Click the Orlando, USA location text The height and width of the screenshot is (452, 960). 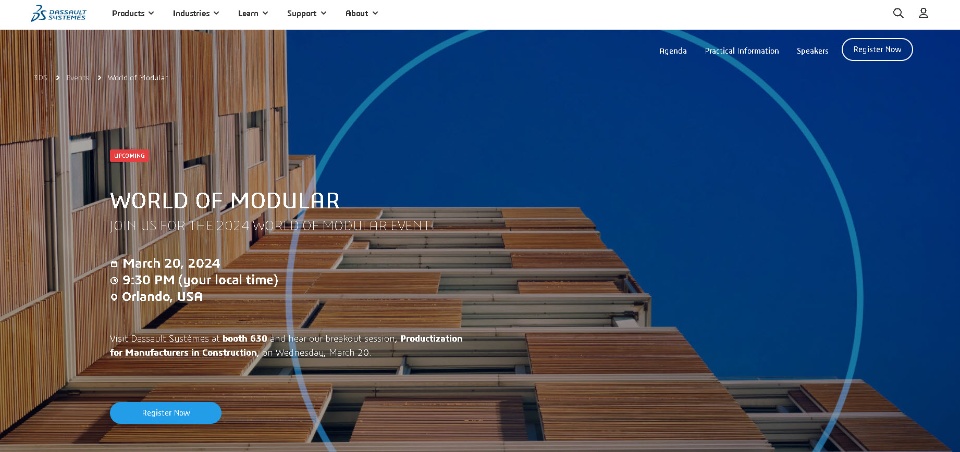click(162, 296)
